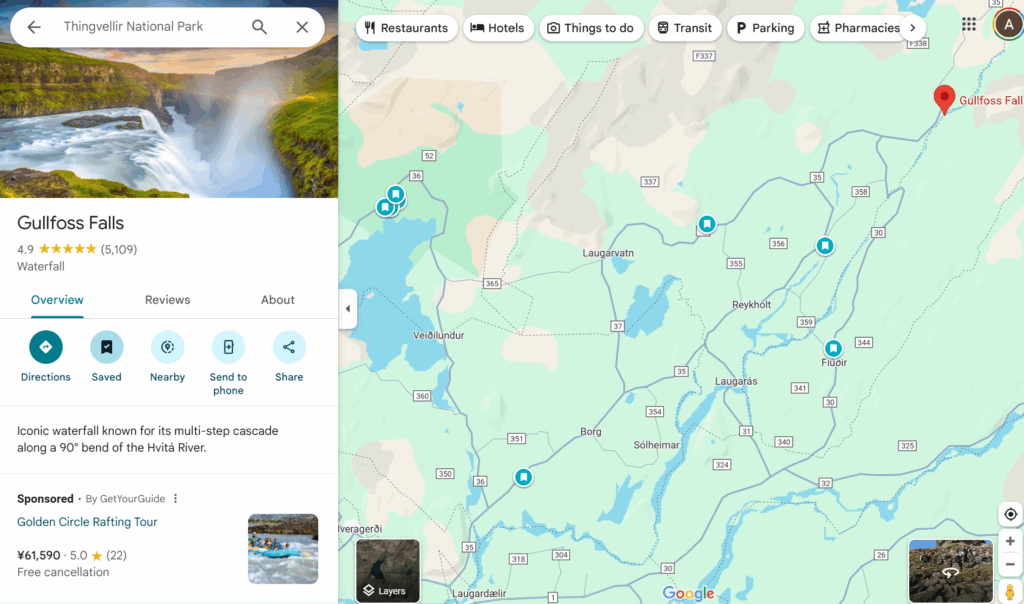The image size is (1024, 604).
Task: Zoom in the map with plus
Action: [x=1010, y=541]
